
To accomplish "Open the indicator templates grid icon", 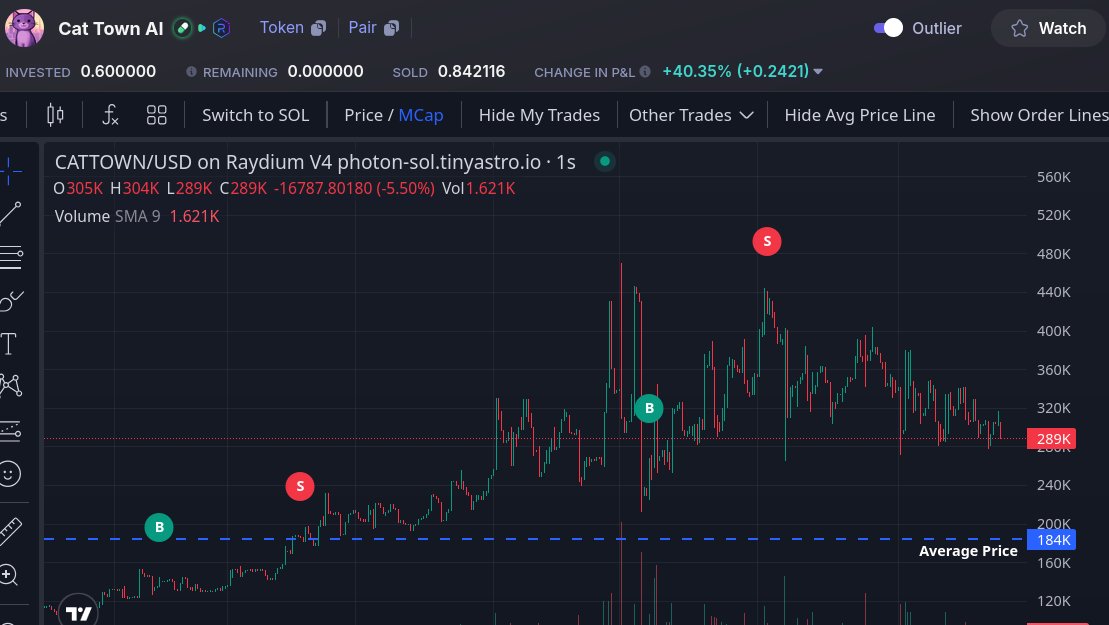I will [x=156, y=115].
